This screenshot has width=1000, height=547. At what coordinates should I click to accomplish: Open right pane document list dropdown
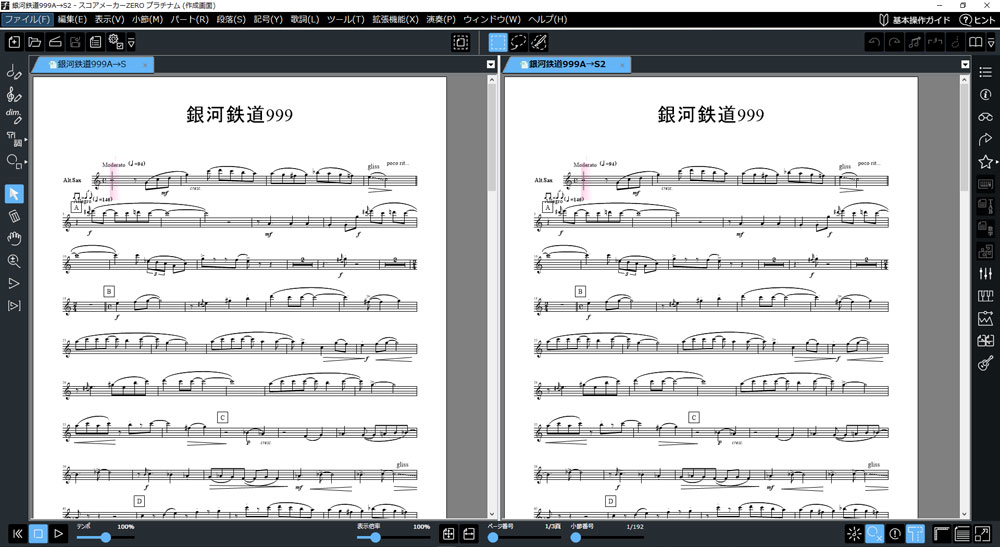(965, 64)
